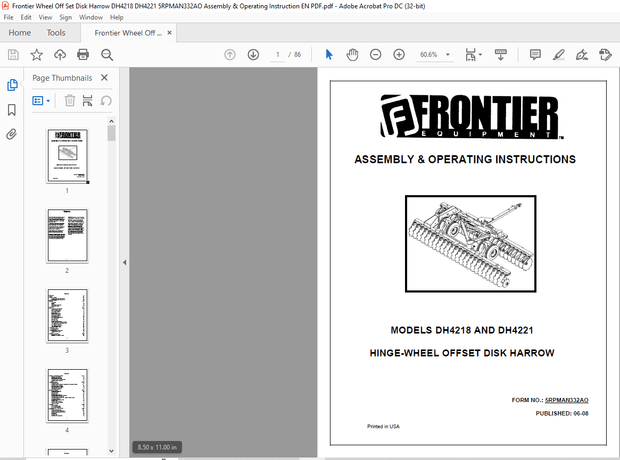Screen dimensions: 620x460
Task: Click 'ASSEMBLY & OPERATING INSTRUCTIONS' heading
Action: [465, 159]
